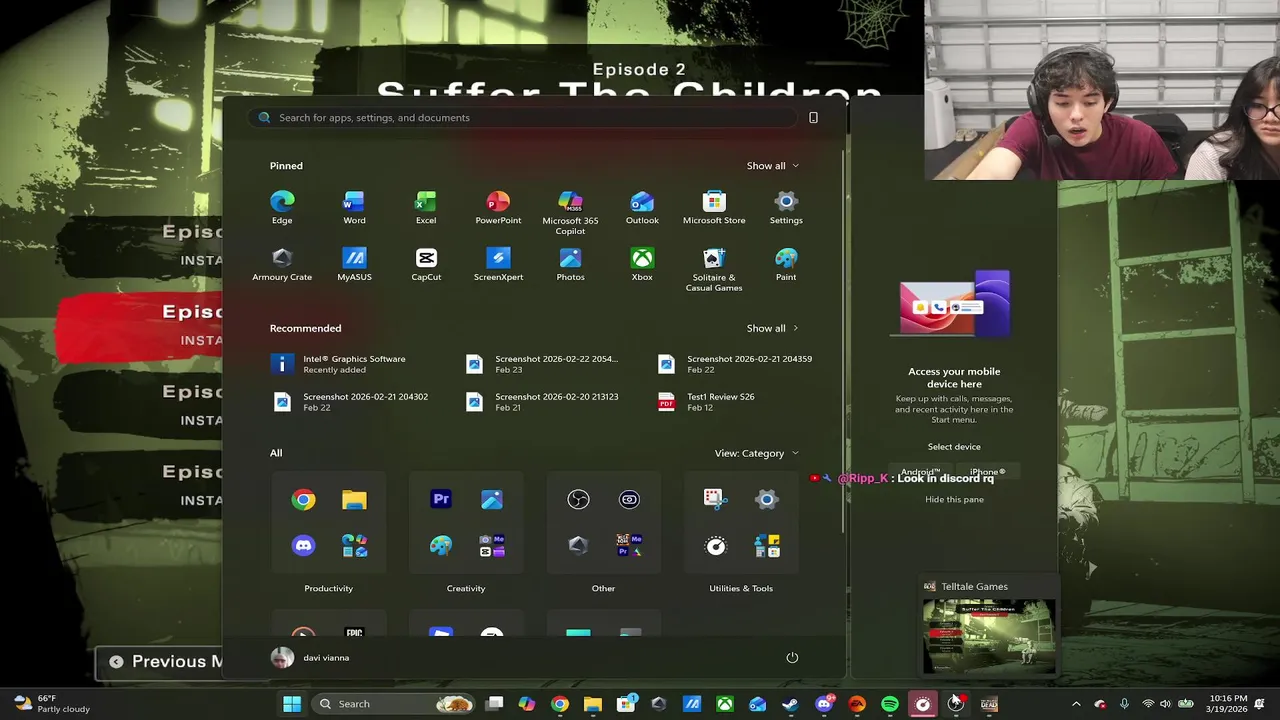Image resolution: width=1280 pixels, height=720 pixels.
Task: Open Microsoft 365 Copilot pinned app
Action: point(570,213)
